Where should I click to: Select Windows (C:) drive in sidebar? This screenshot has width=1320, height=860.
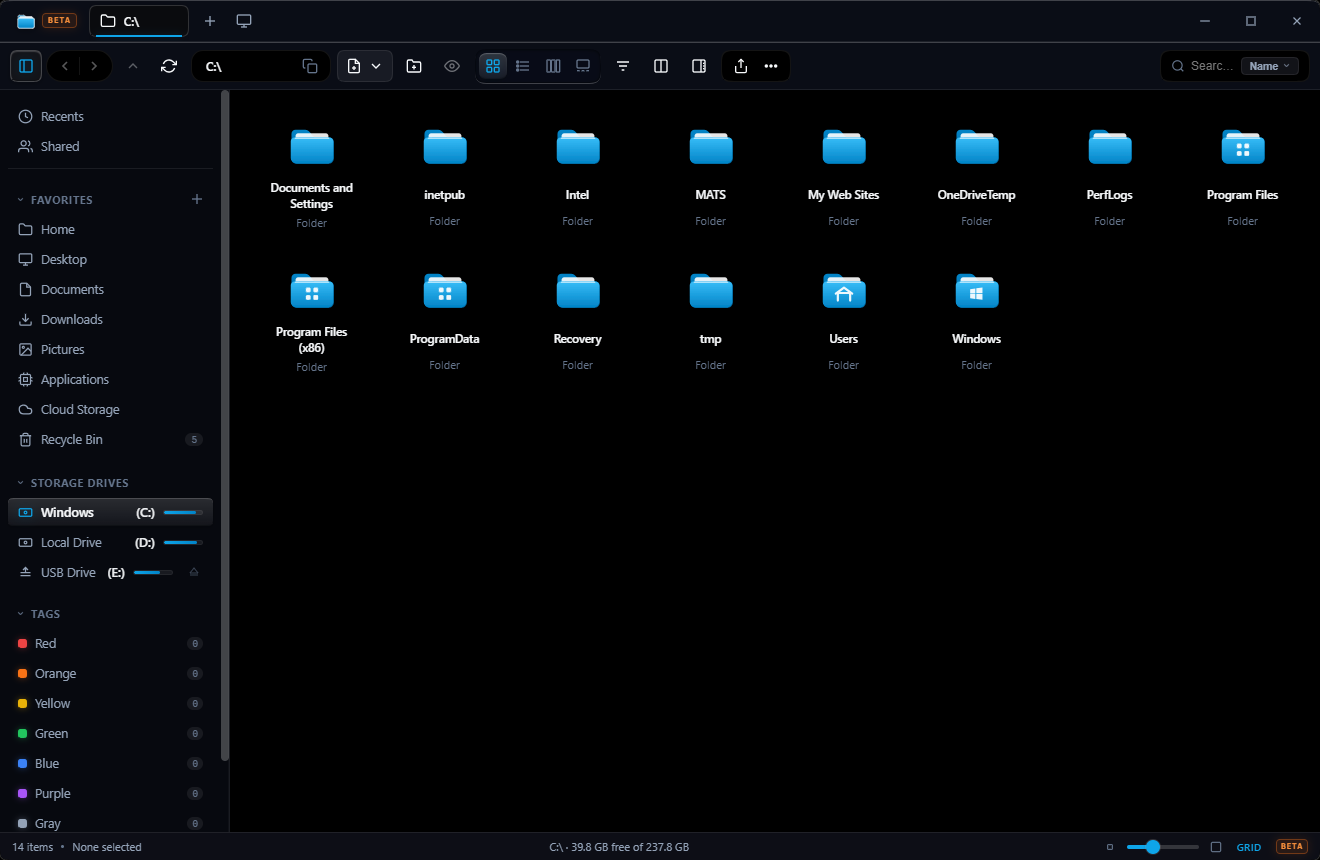[x=110, y=512]
